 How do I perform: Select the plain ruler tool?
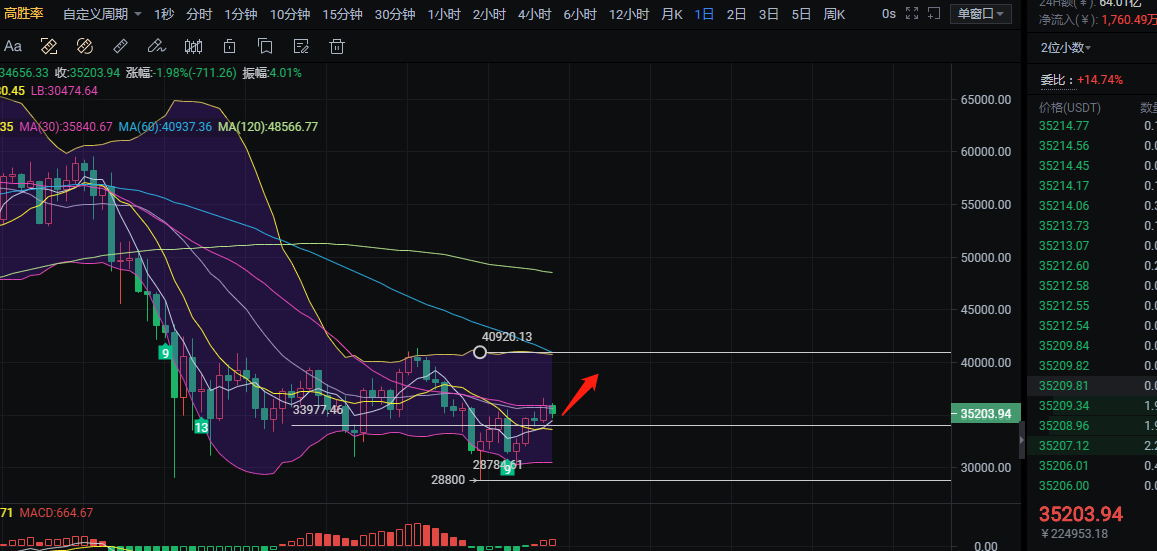[120, 46]
